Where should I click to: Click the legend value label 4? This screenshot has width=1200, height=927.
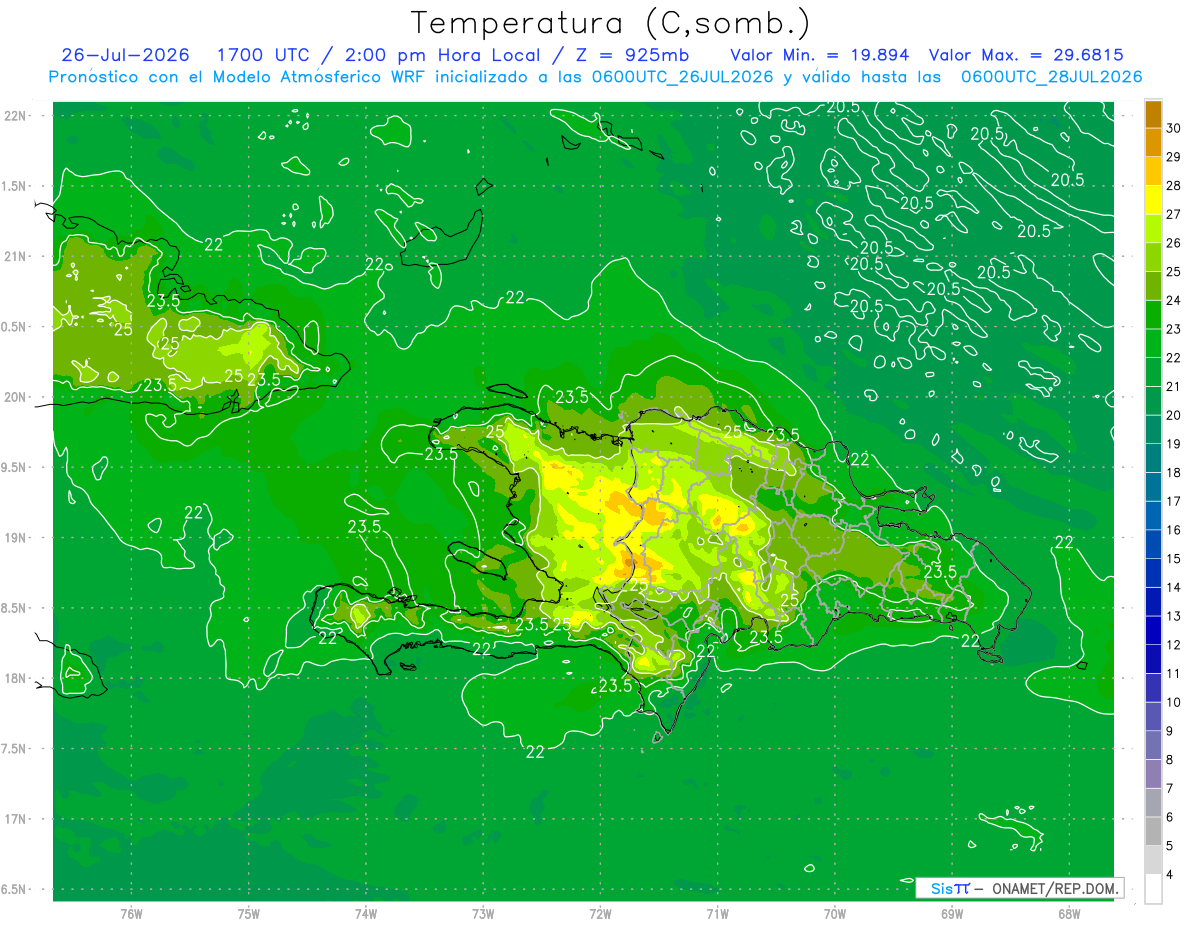[1171, 875]
